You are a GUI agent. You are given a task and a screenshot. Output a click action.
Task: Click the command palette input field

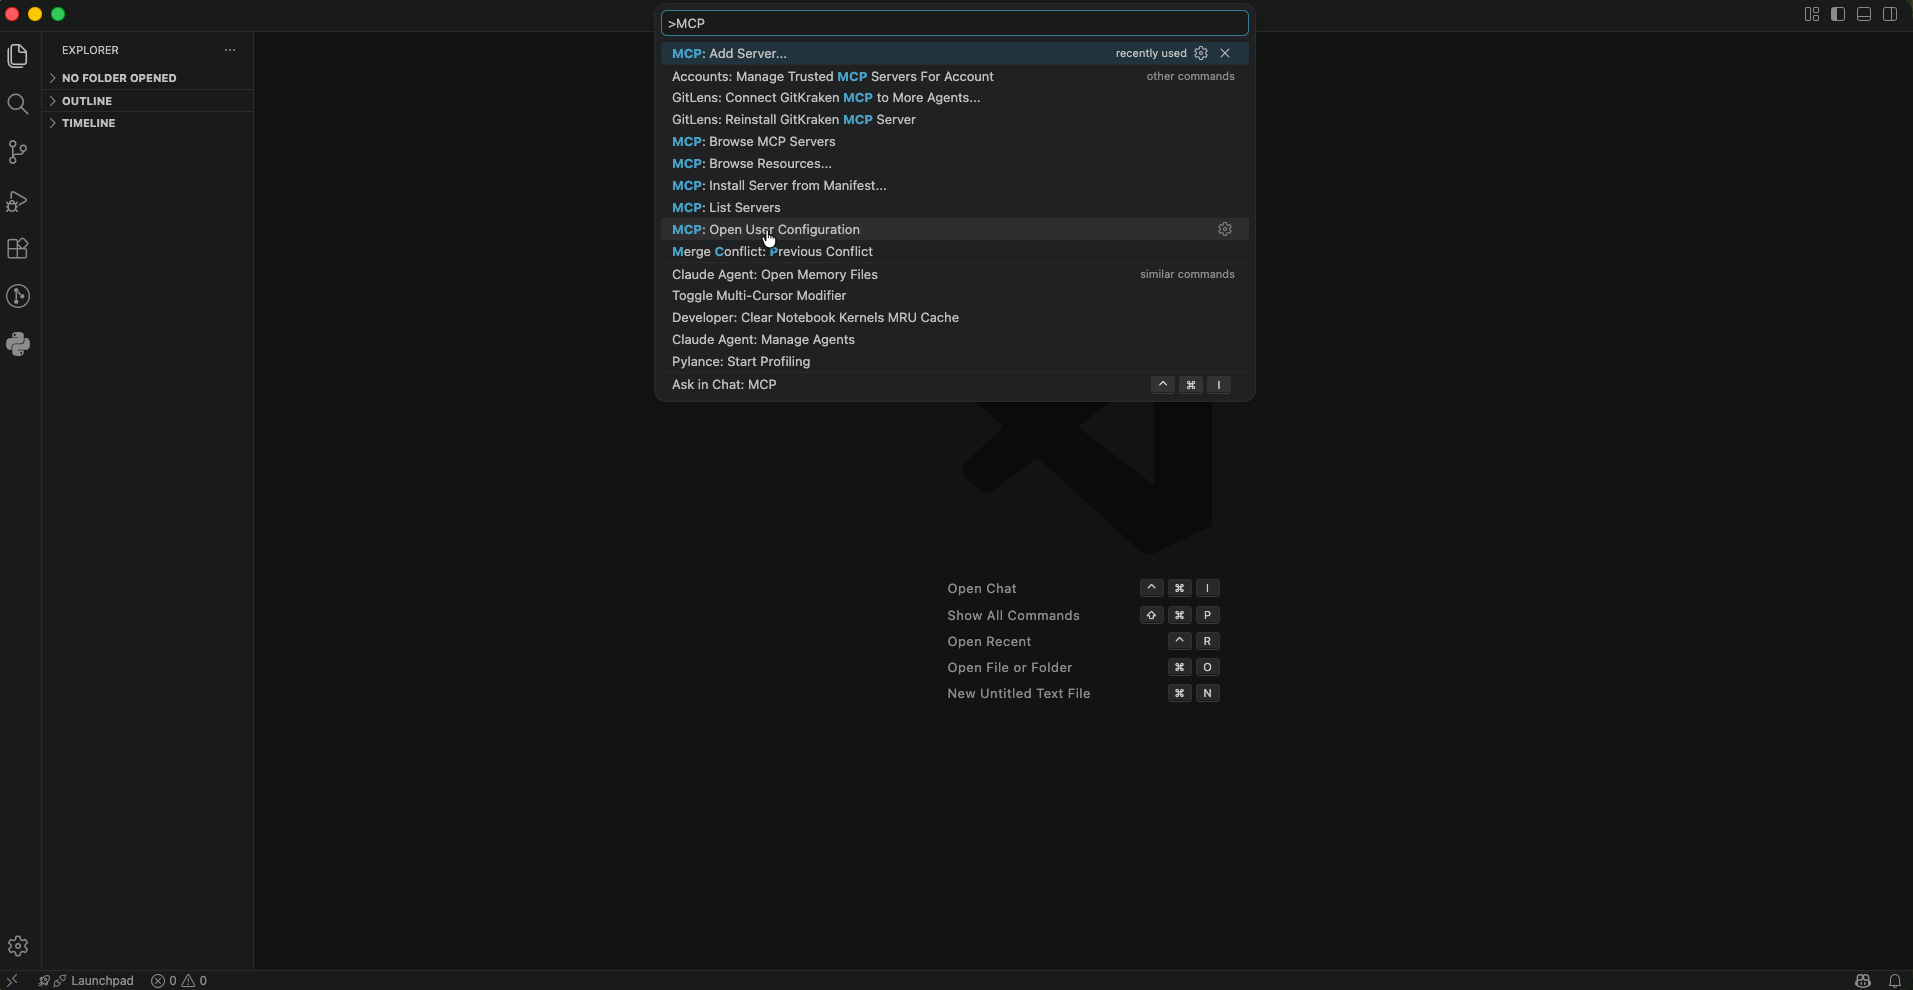(x=954, y=23)
